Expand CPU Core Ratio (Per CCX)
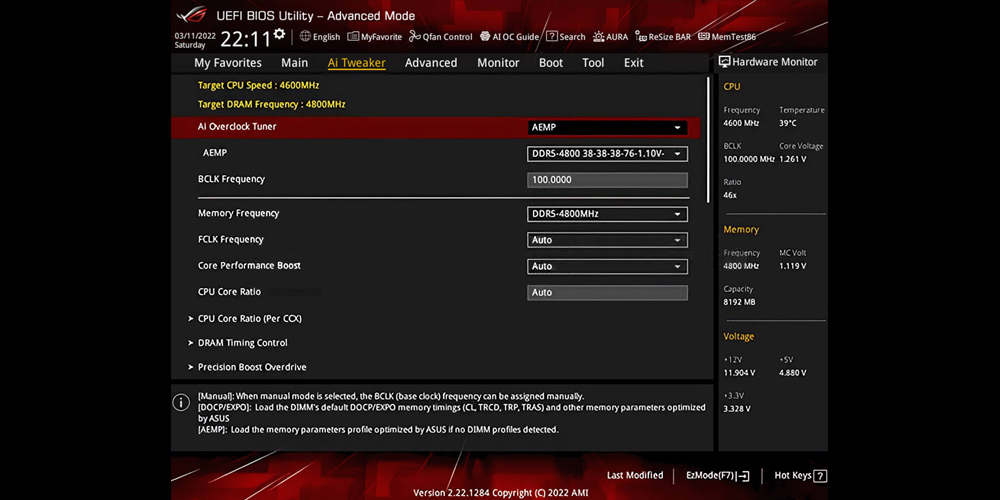This screenshot has width=1000, height=500. point(249,318)
